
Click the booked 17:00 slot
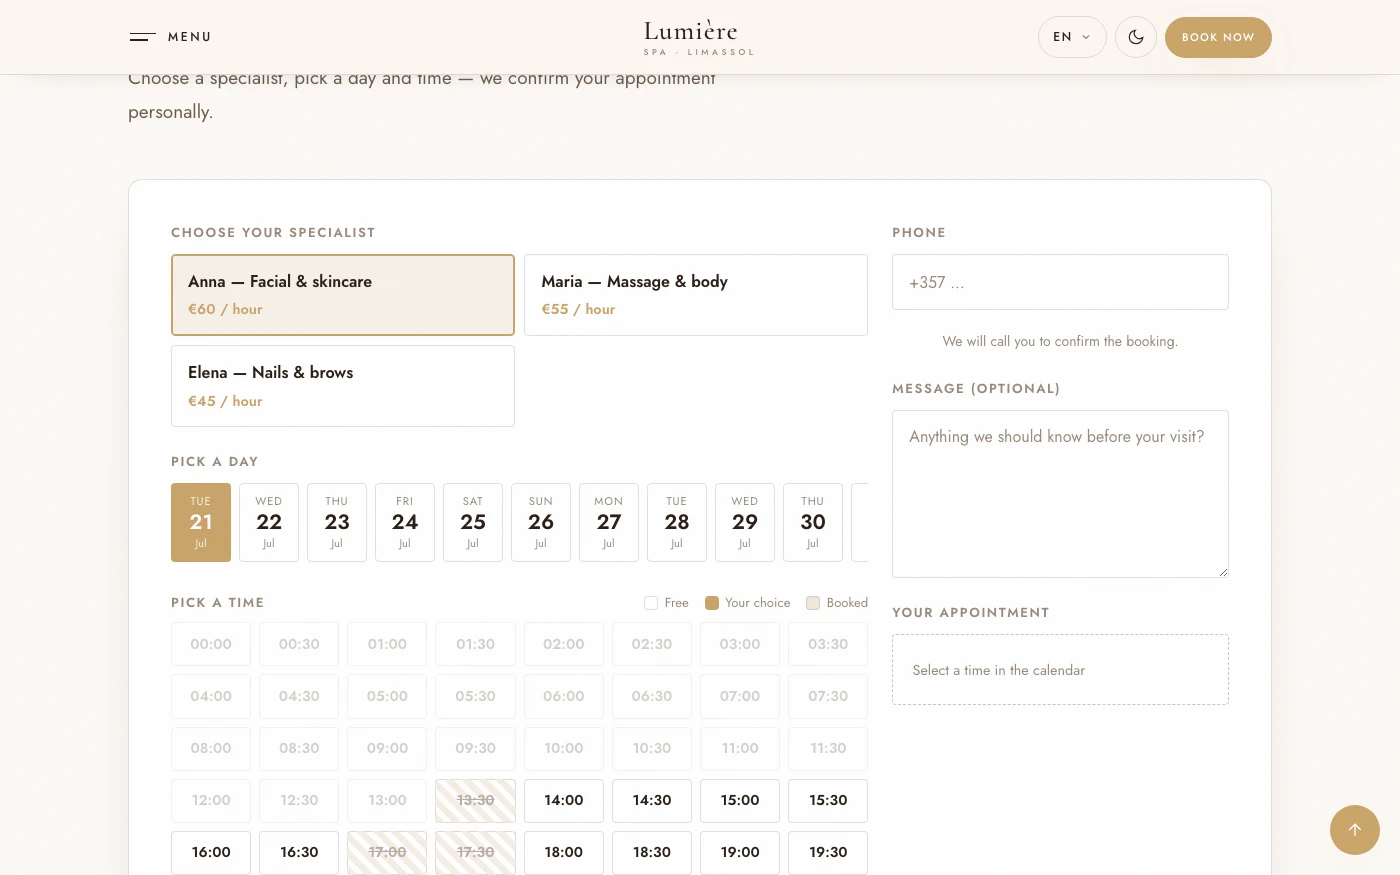[x=387, y=852]
